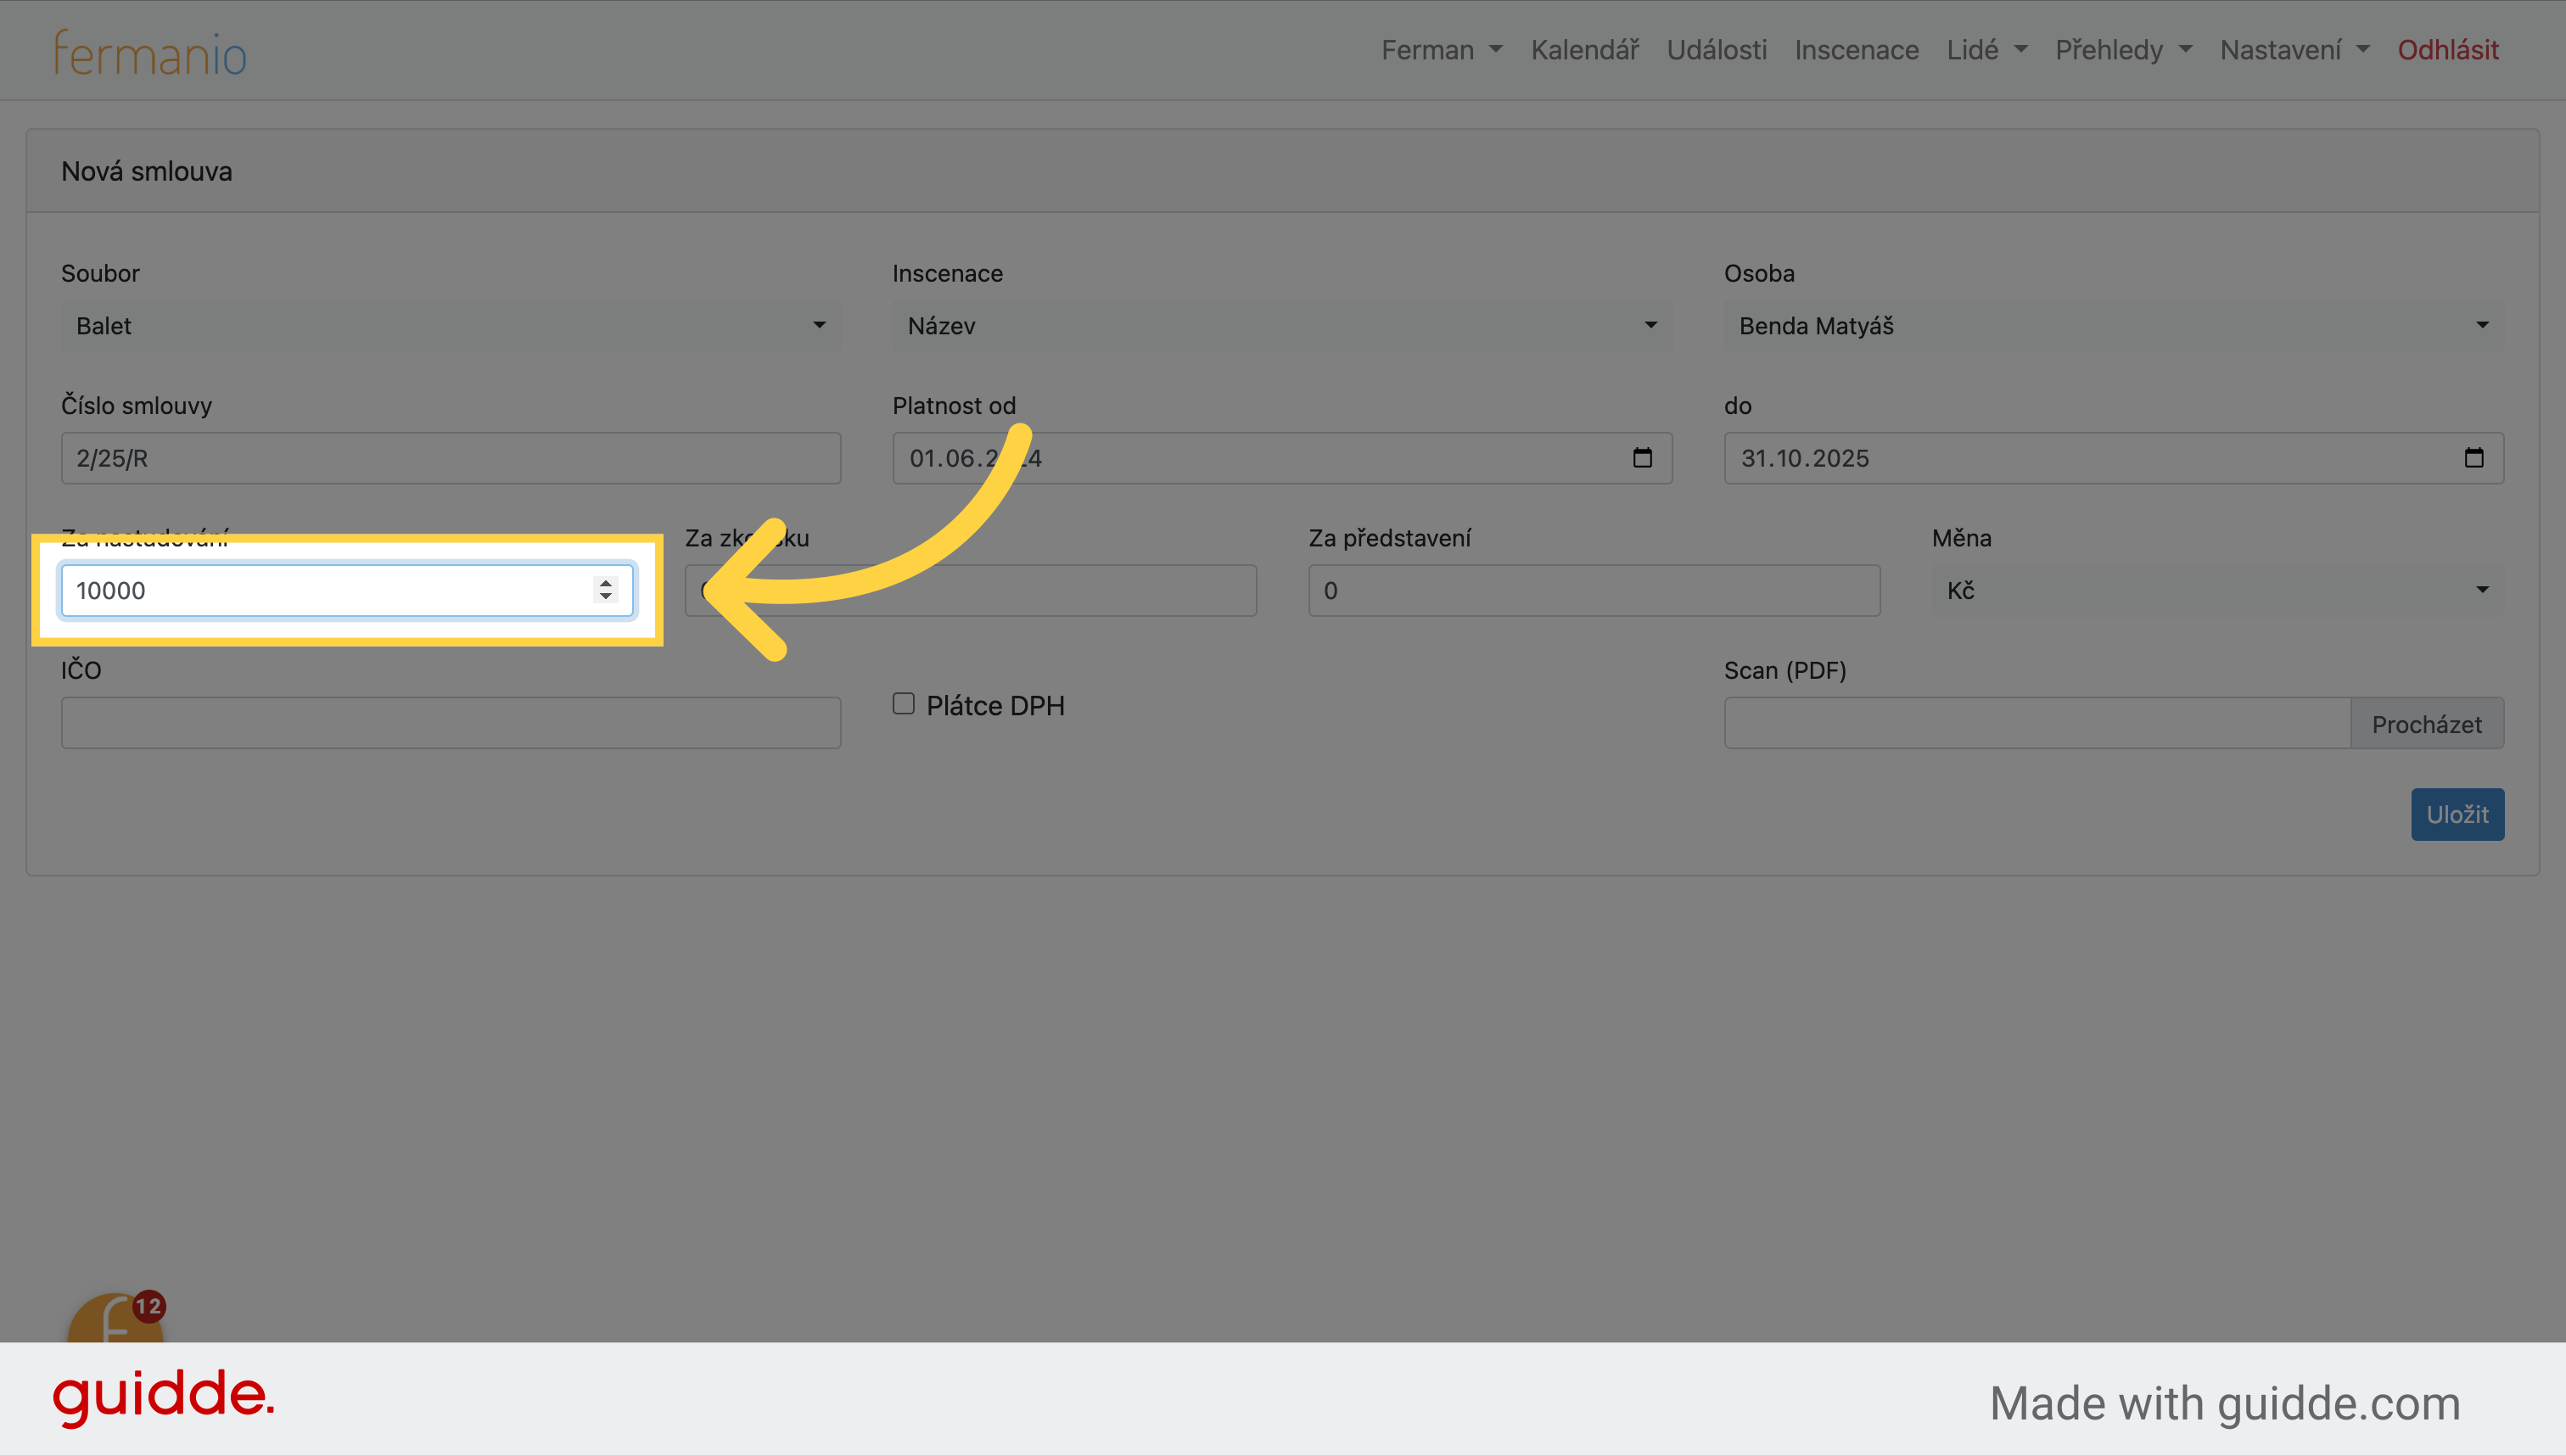Open the chat bubble with 12 notifications

[x=116, y=1317]
